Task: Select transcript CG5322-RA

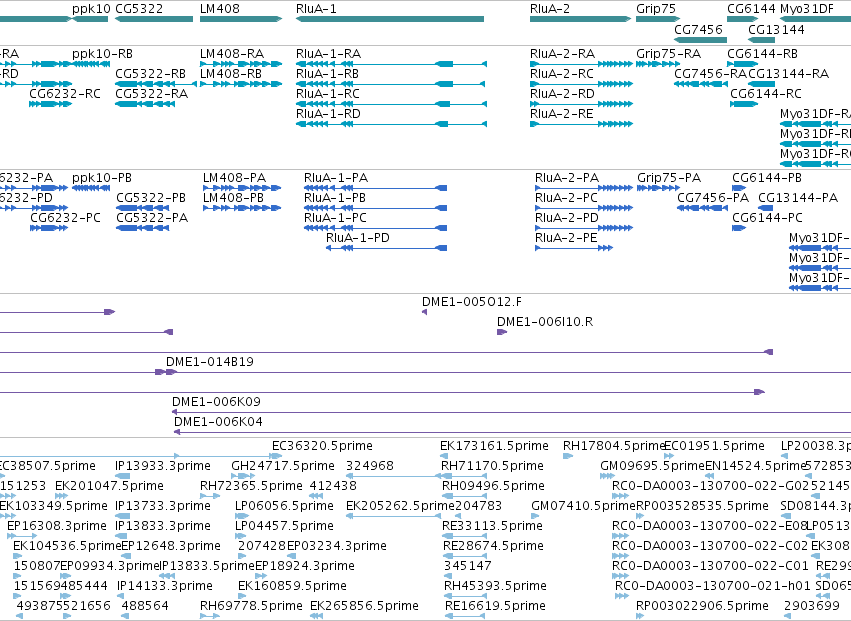Action: pyautogui.click(x=151, y=94)
